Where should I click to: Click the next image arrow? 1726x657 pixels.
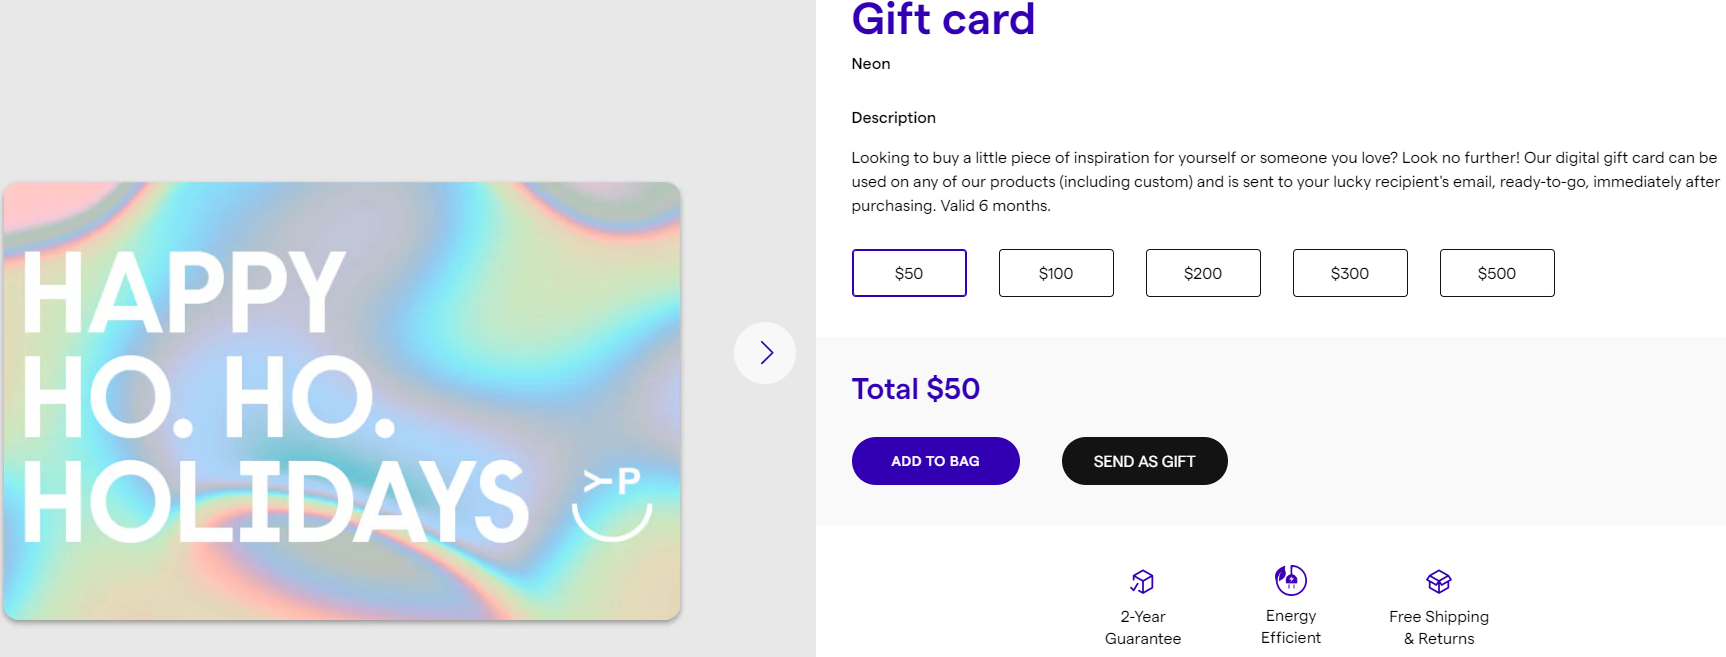pos(765,353)
